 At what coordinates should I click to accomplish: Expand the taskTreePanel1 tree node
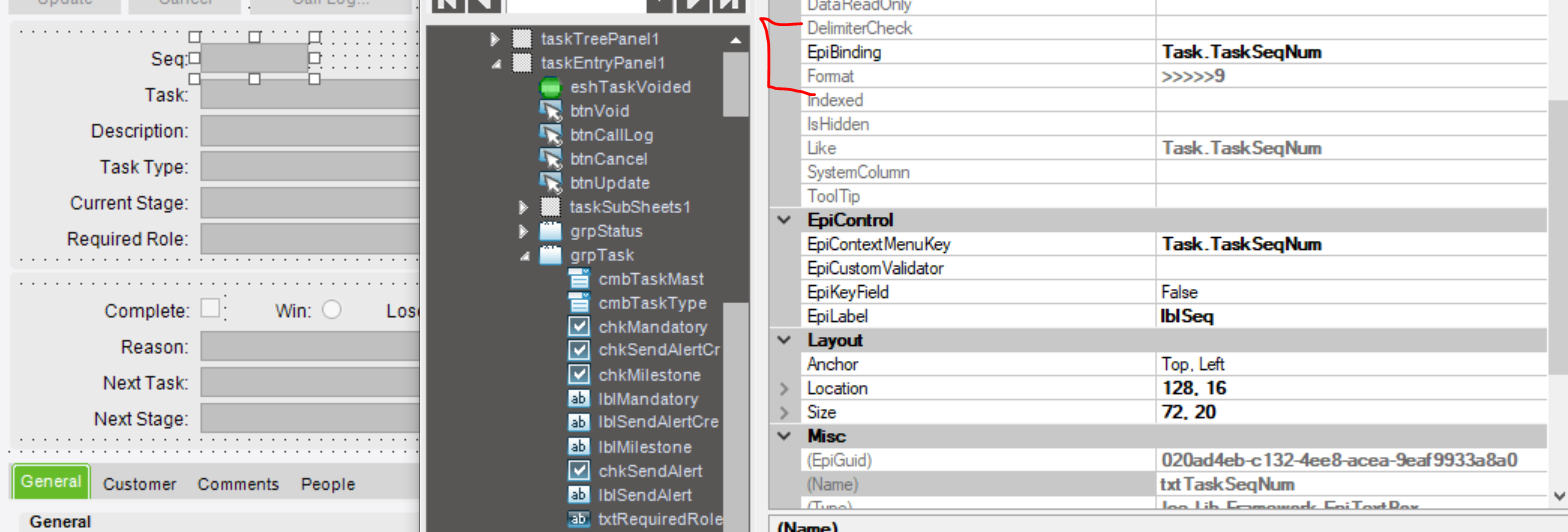tap(495, 39)
